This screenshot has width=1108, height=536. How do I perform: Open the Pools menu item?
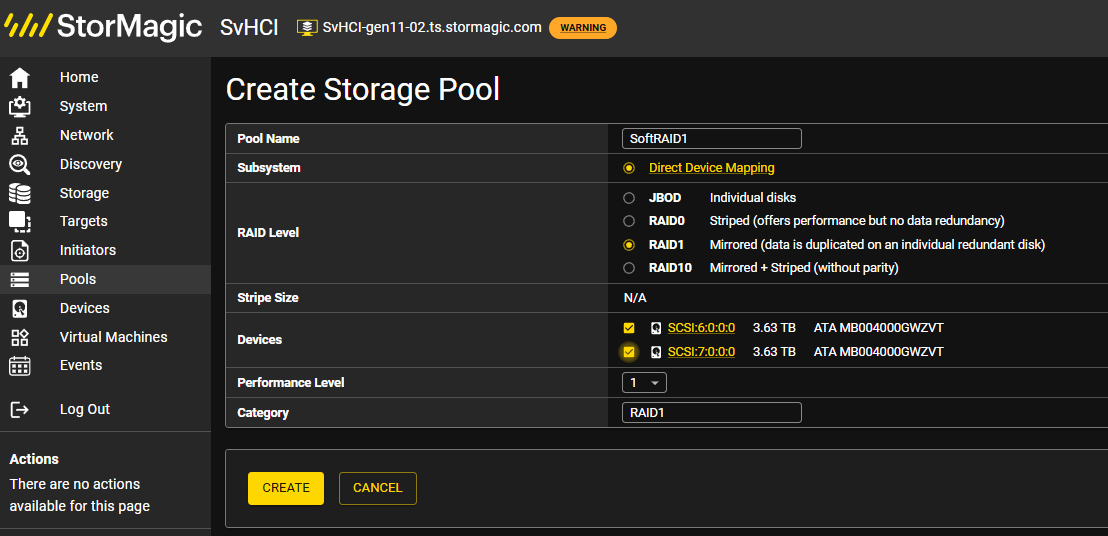(78, 279)
